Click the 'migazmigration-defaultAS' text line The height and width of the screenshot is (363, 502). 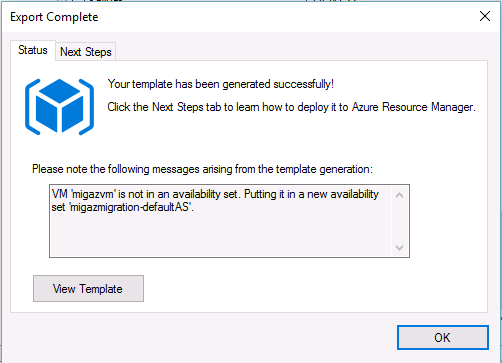122,207
